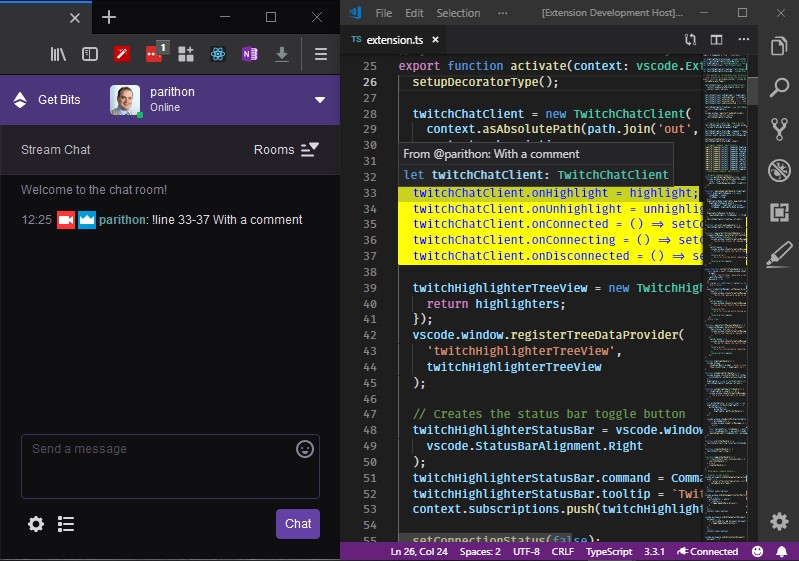
Task: Click Ln 26, Col 24 status item
Action: tap(419, 551)
